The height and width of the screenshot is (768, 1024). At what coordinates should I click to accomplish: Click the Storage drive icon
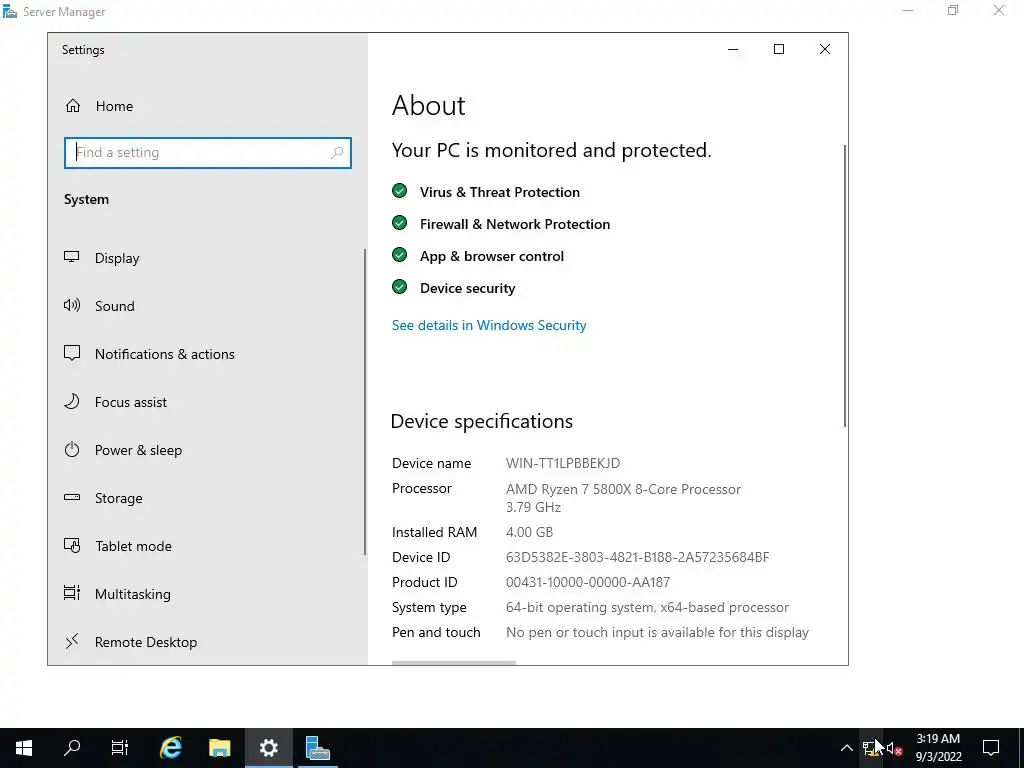72,498
